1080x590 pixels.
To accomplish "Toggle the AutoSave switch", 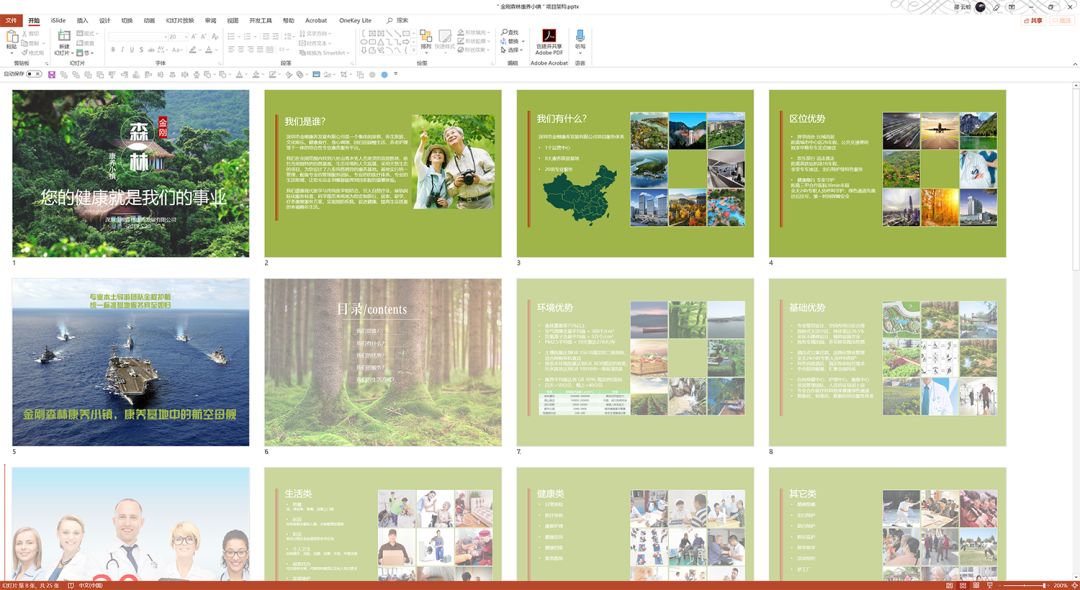I will (x=34, y=74).
